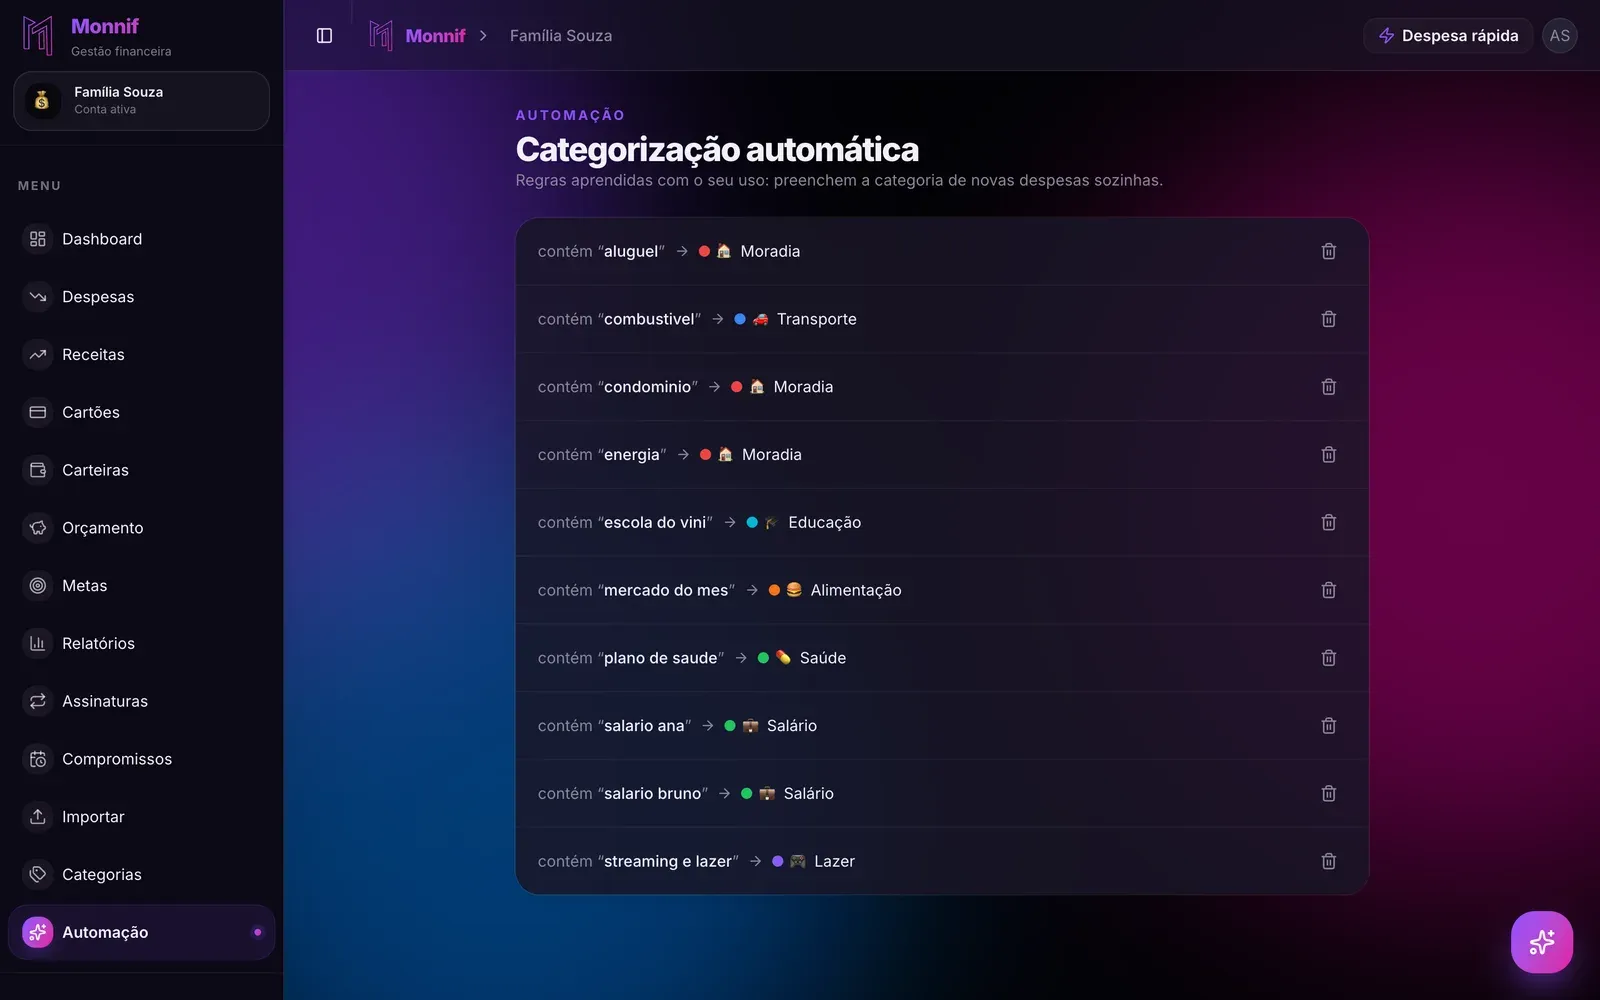Click the "combustivel" keyword text
This screenshot has height=1000, width=1600.
pos(649,319)
